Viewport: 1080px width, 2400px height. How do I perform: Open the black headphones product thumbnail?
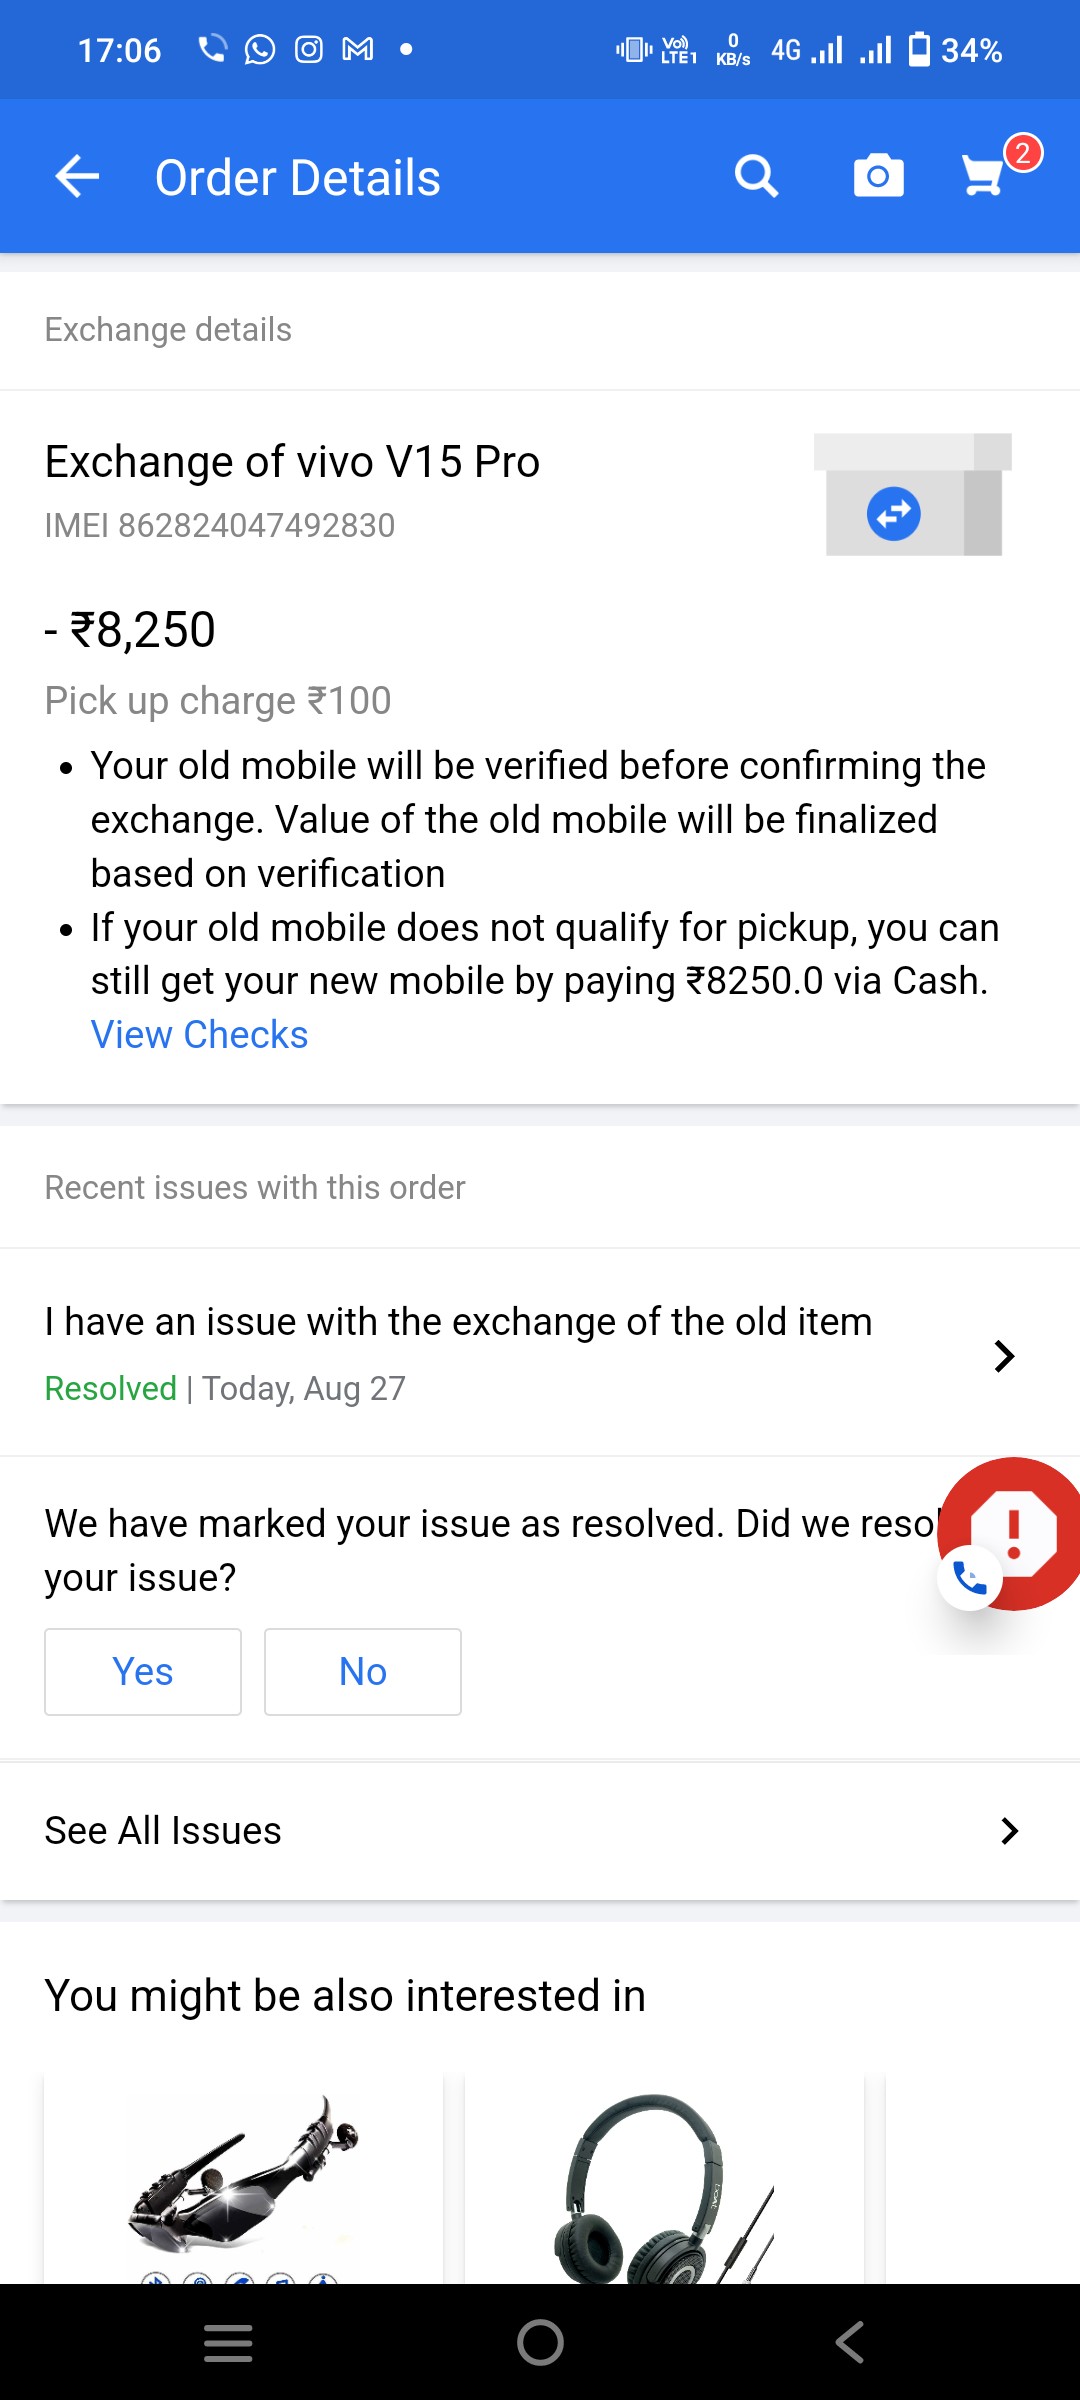tap(664, 2182)
